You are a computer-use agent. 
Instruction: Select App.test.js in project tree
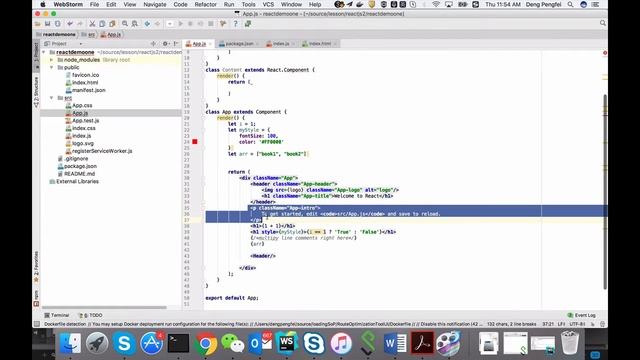pos(82,121)
